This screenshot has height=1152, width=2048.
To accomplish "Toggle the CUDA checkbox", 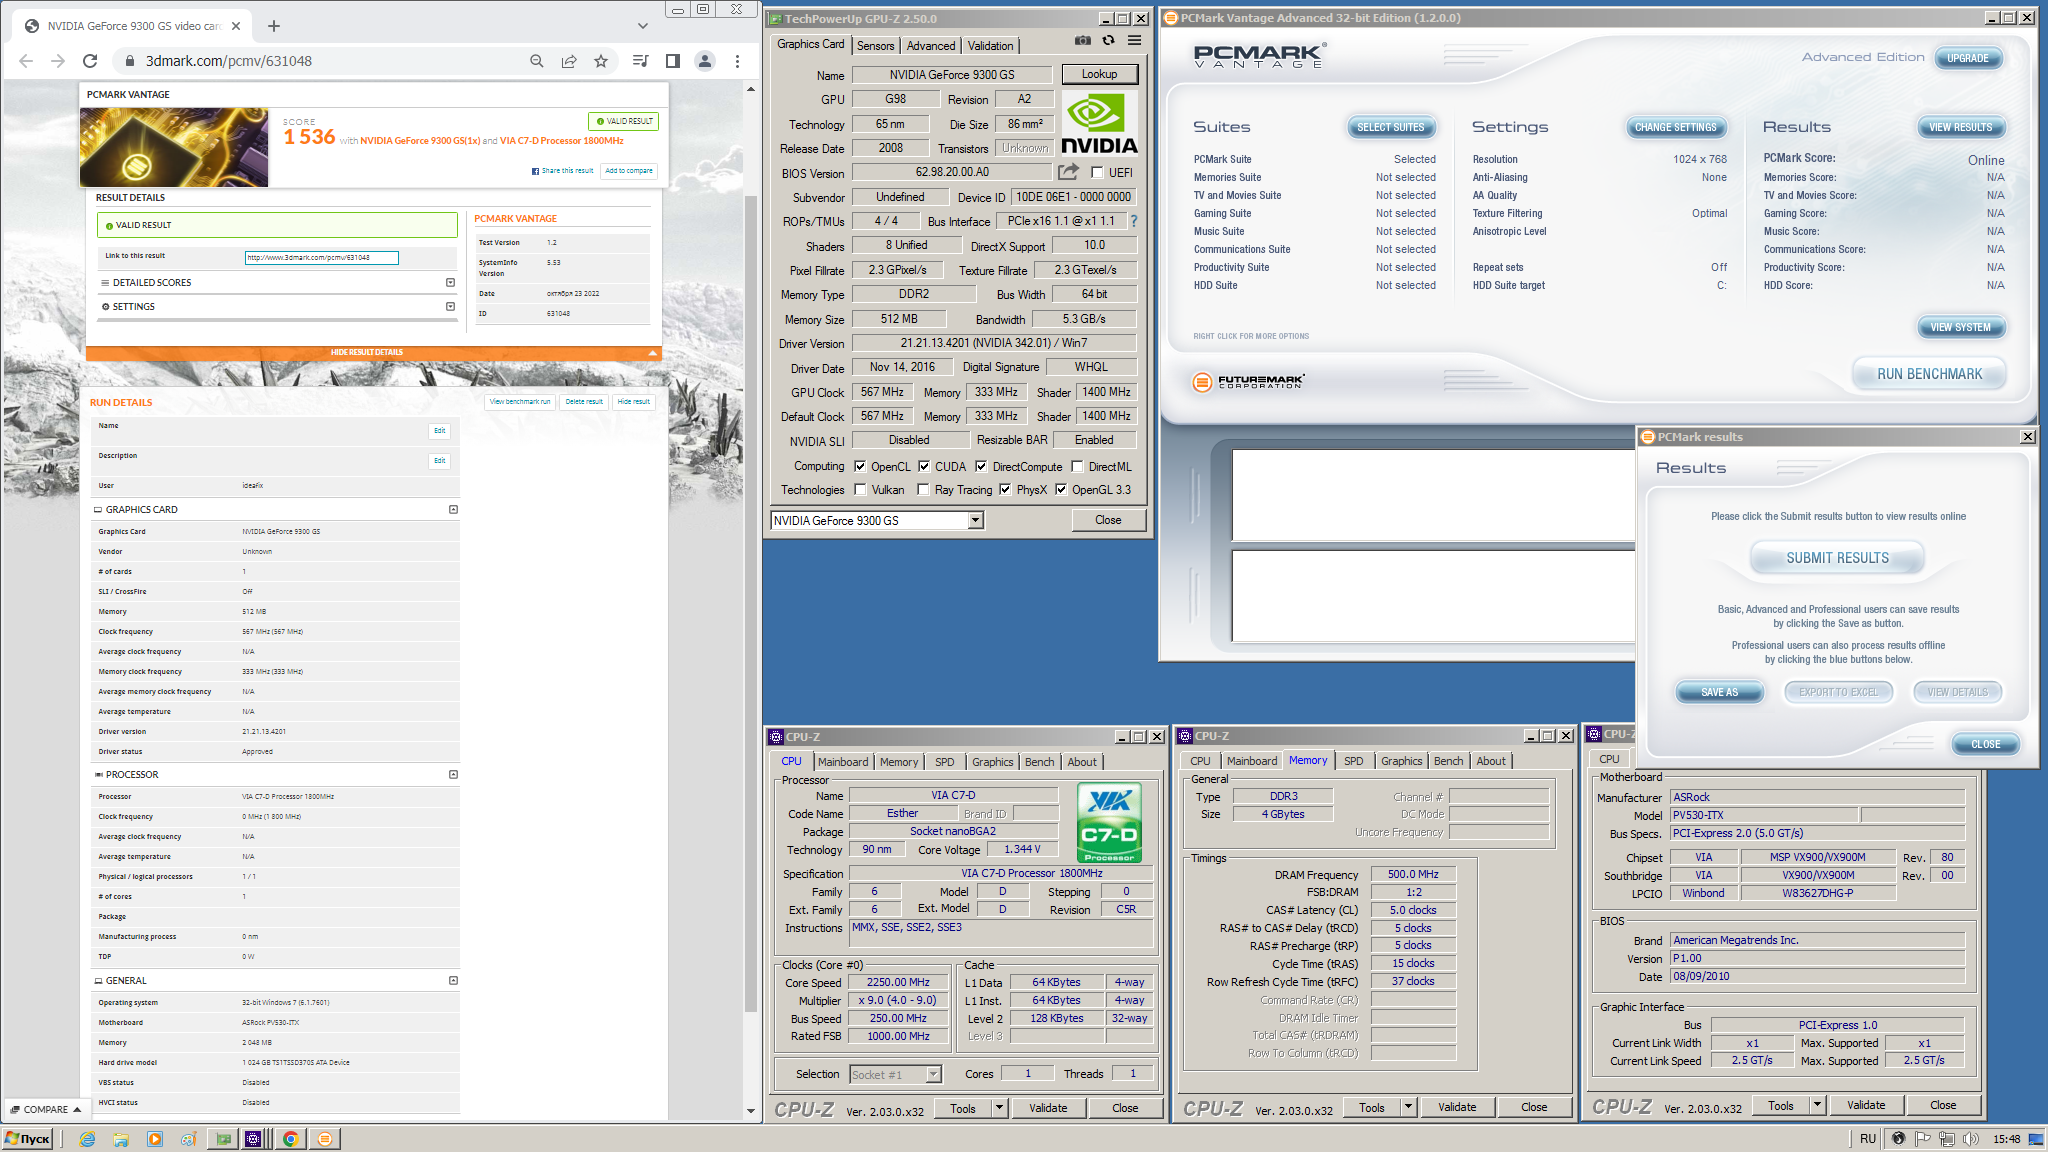I will tap(924, 466).
